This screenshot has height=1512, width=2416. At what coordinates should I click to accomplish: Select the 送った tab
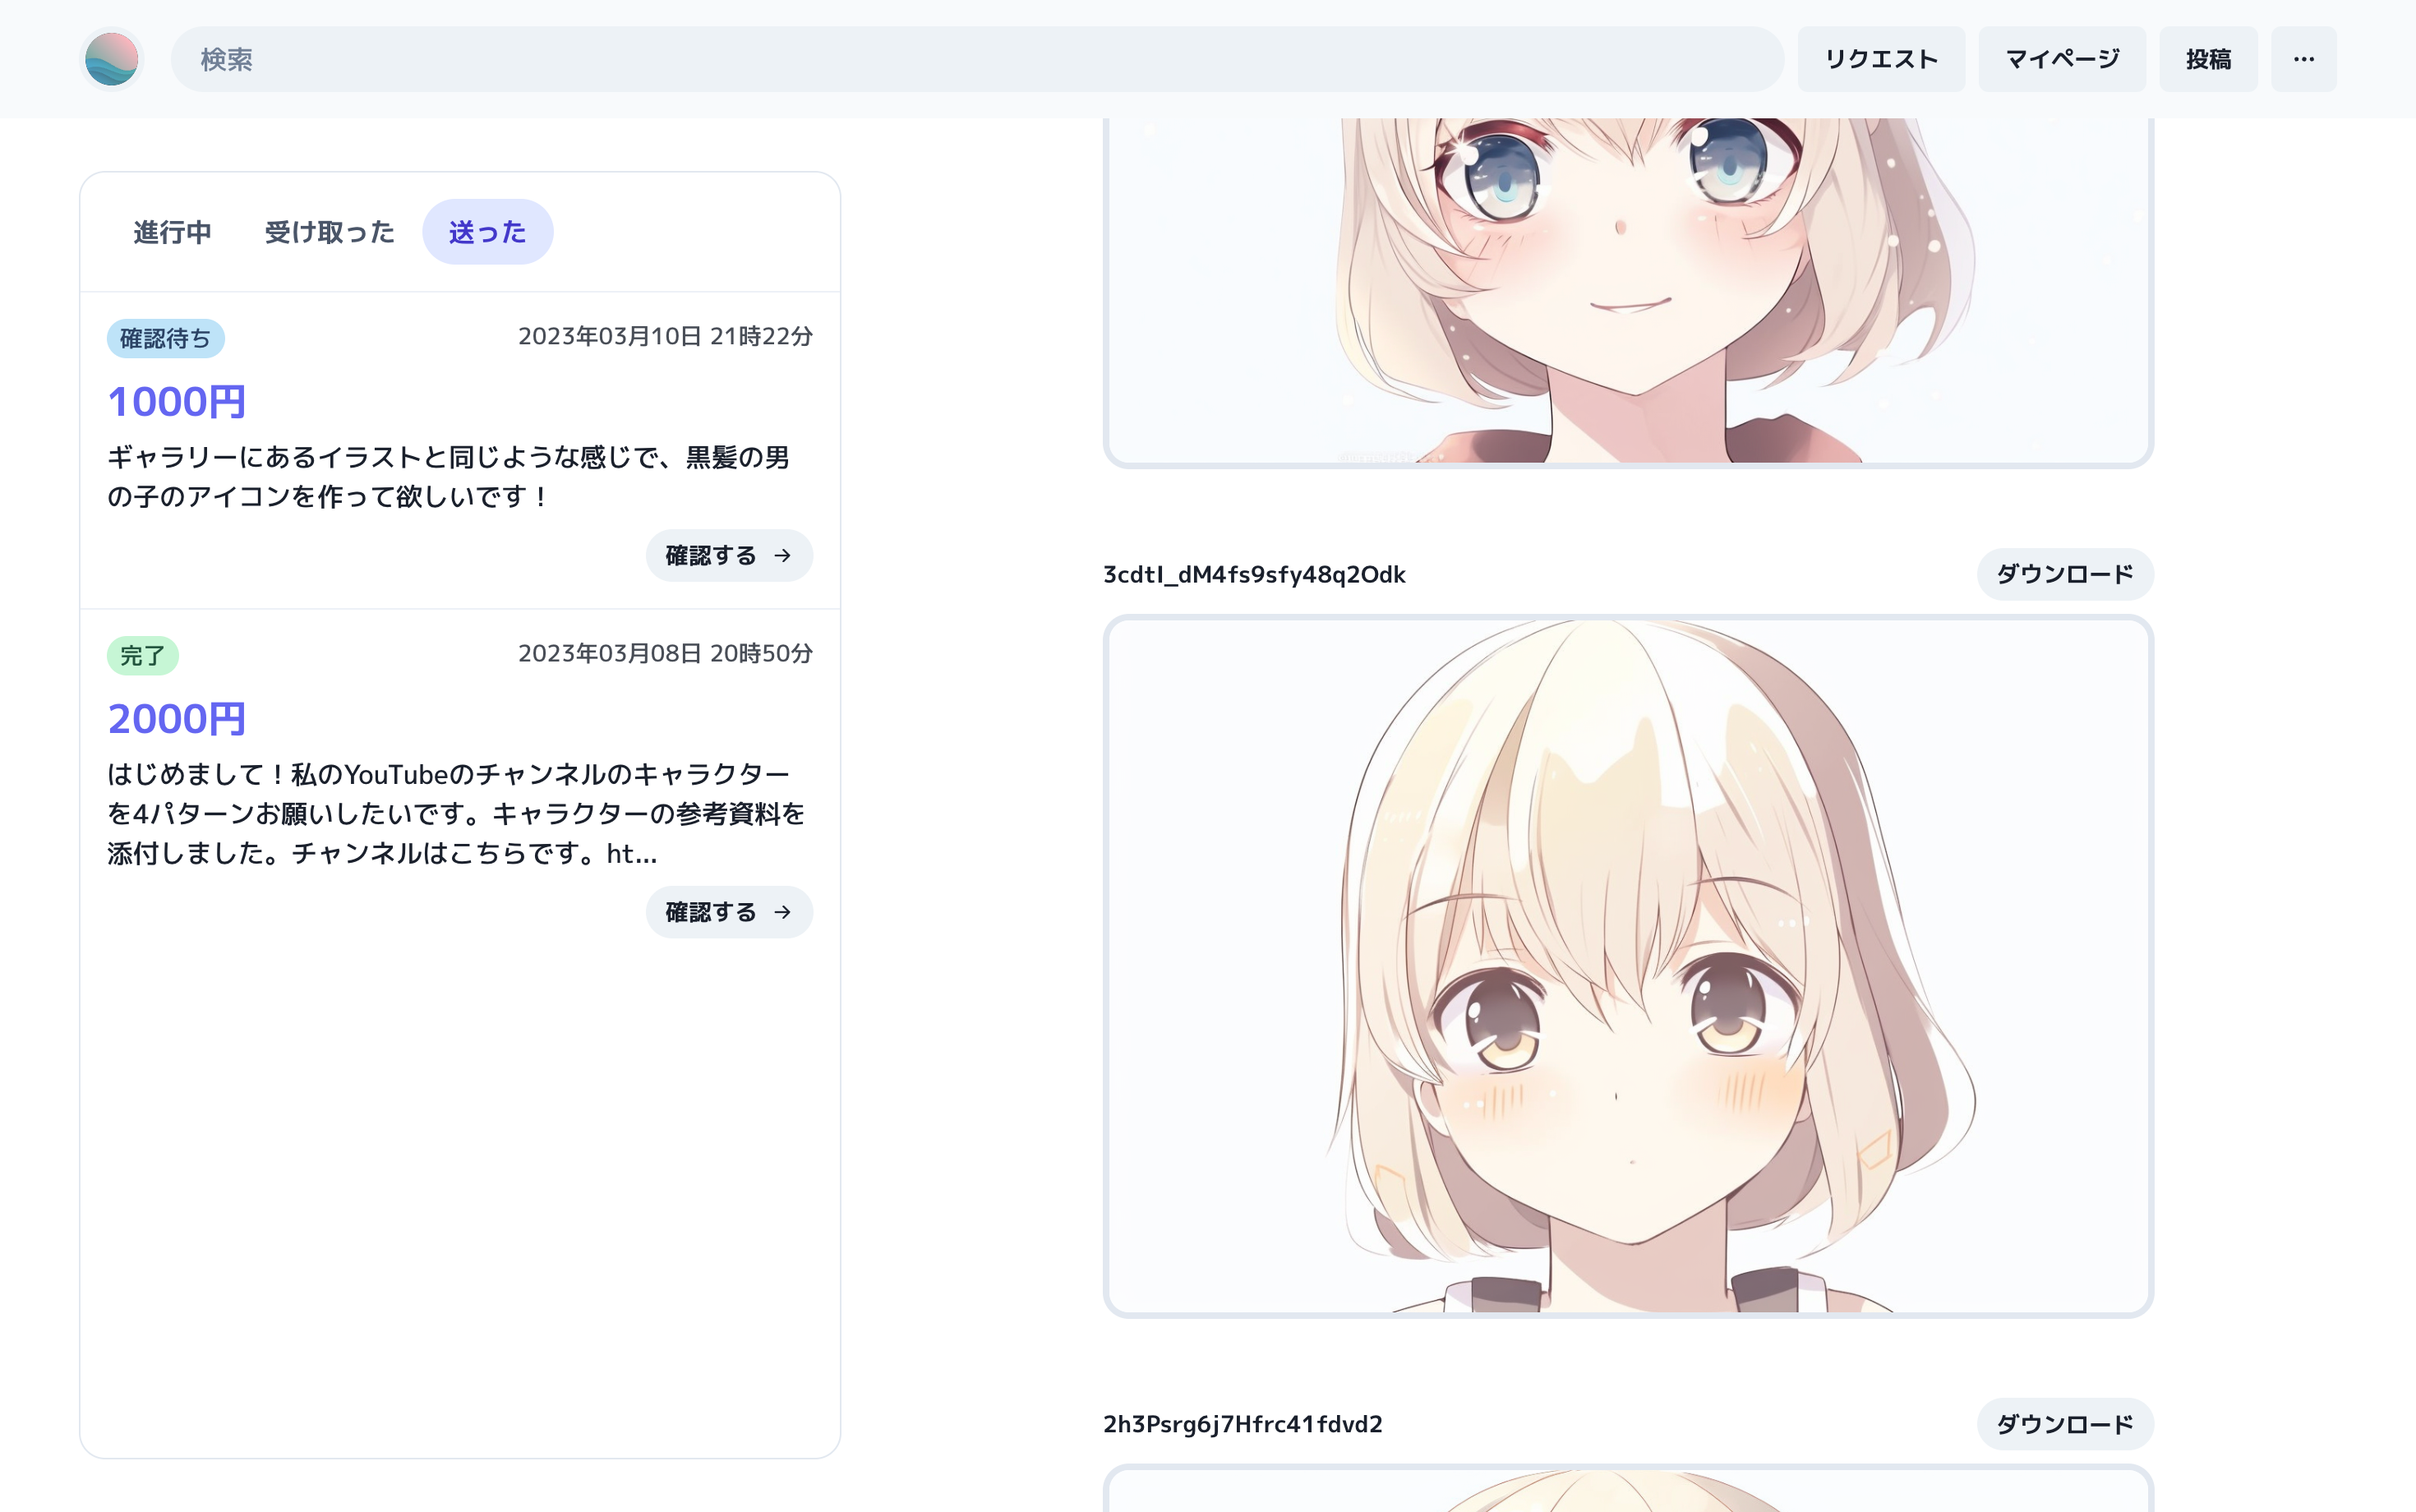(x=487, y=232)
